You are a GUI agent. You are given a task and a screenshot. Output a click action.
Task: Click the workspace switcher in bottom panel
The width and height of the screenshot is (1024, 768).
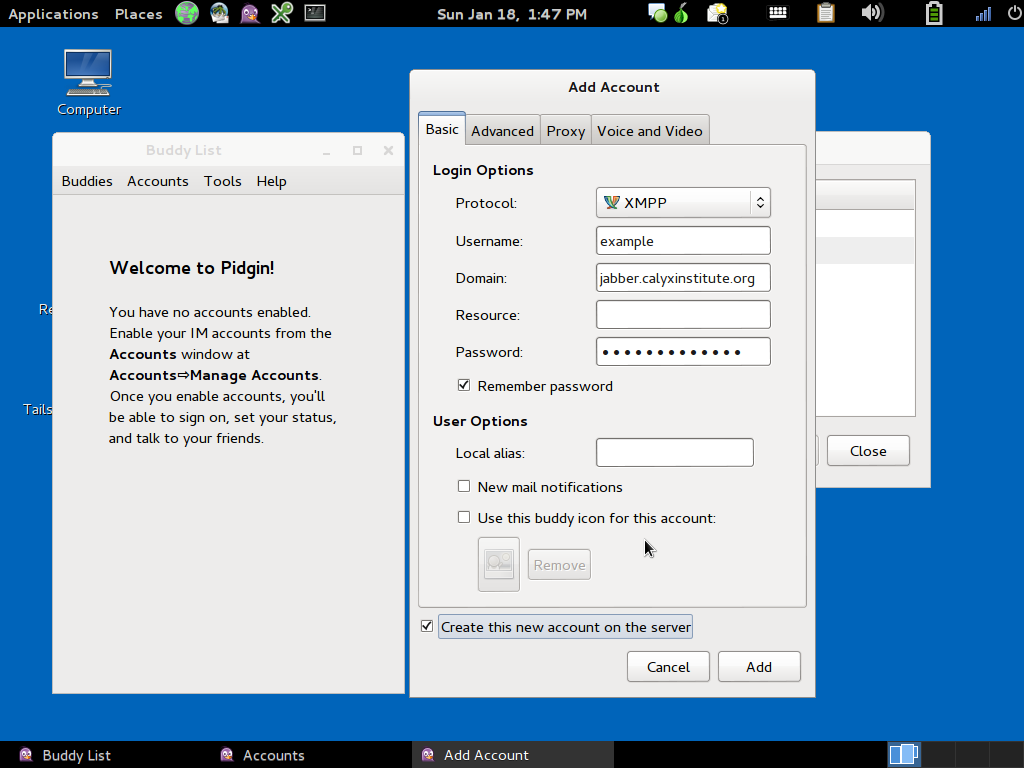click(904, 754)
